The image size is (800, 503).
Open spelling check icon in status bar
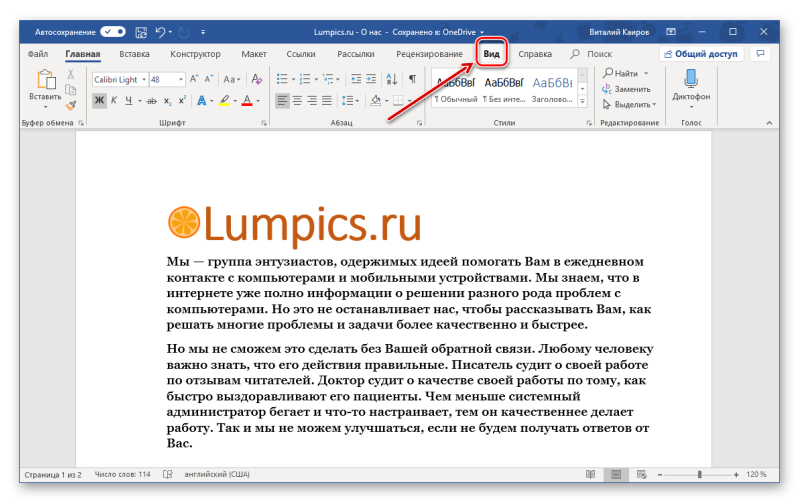(x=167, y=474)
